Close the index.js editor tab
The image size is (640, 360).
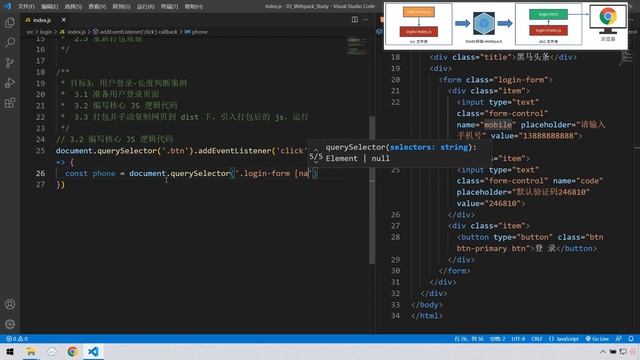click(x=64, y=20)
